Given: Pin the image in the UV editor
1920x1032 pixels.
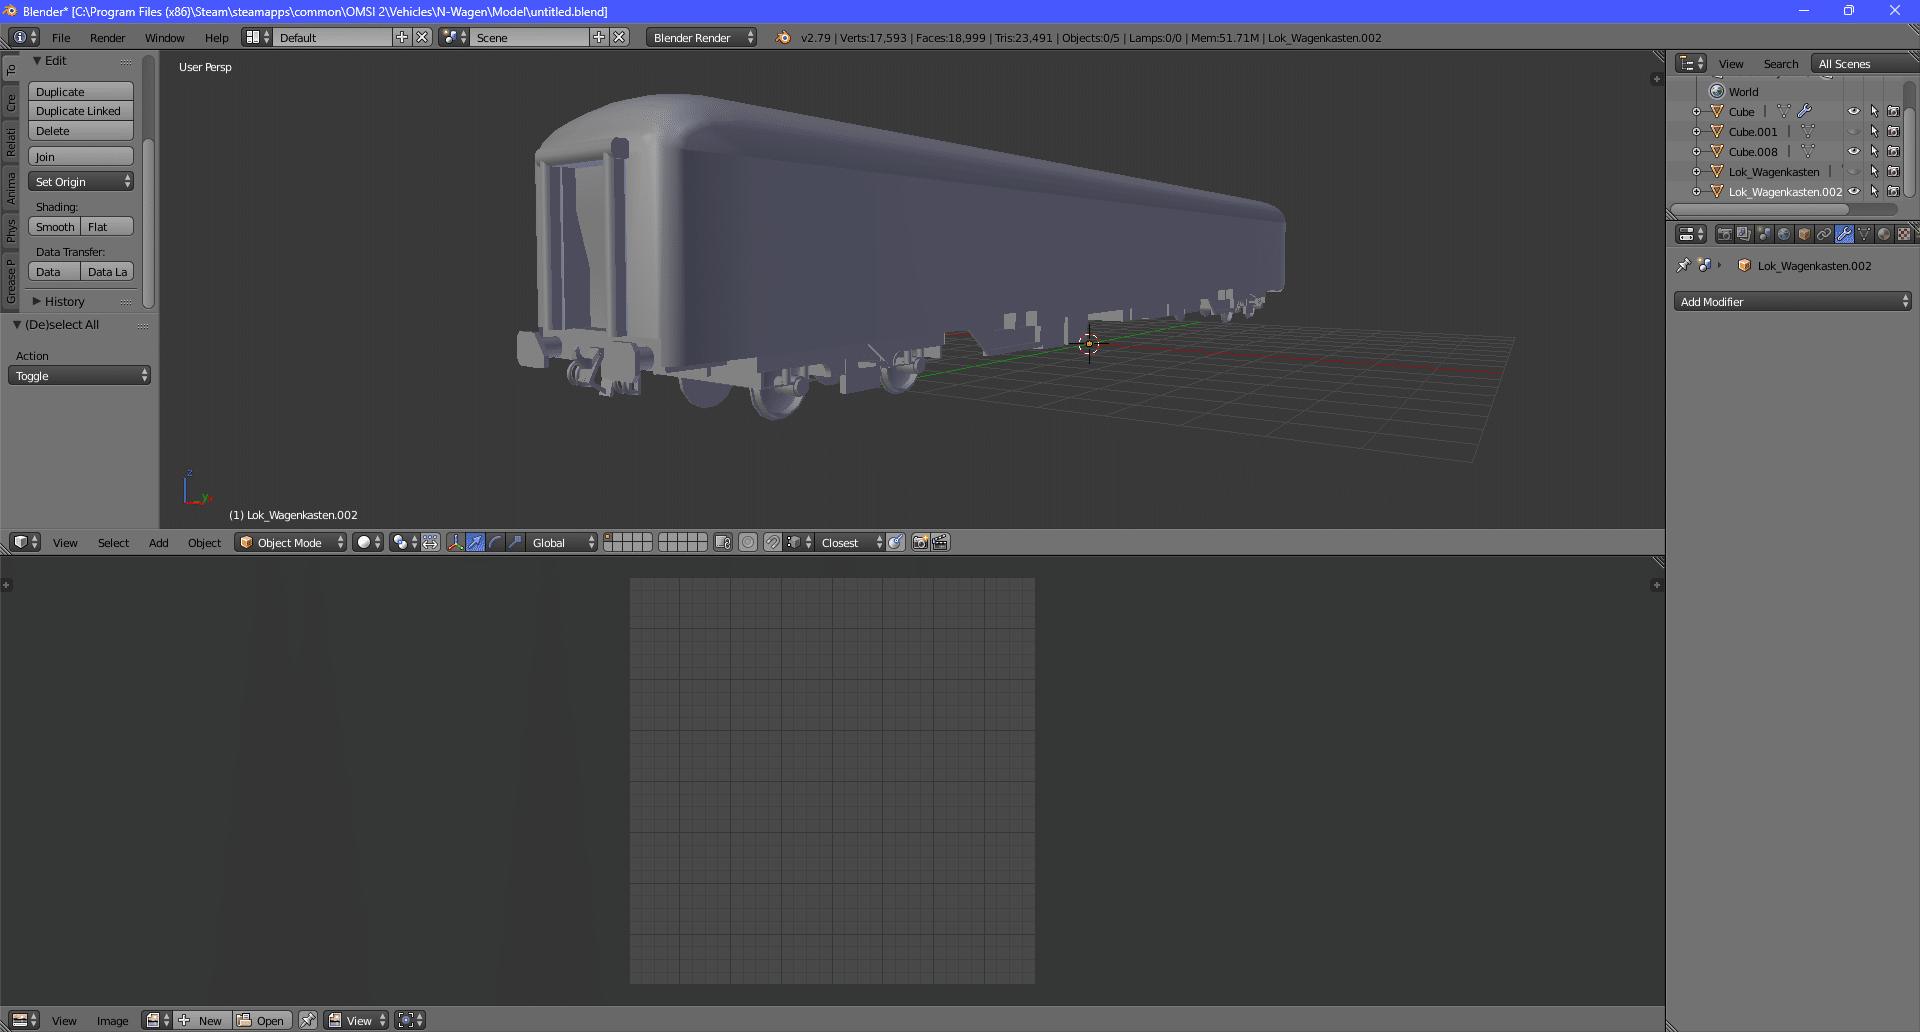Looking at the screenshot, I should click(x=308, y=1020).
